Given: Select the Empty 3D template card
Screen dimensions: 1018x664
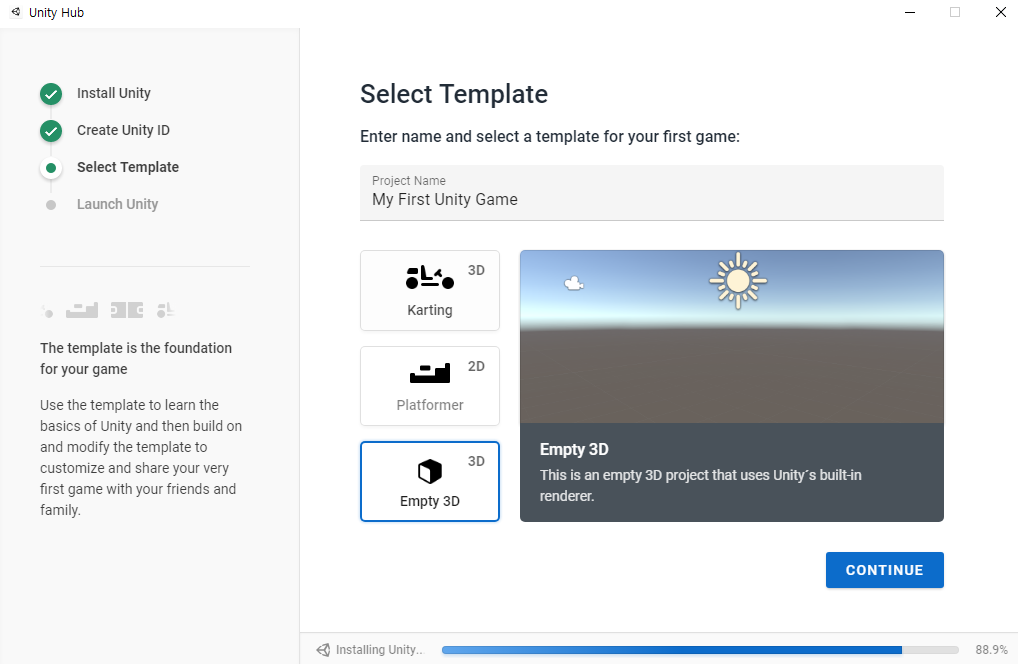Looking at the screenshot, I should click(x=430, y=482).
